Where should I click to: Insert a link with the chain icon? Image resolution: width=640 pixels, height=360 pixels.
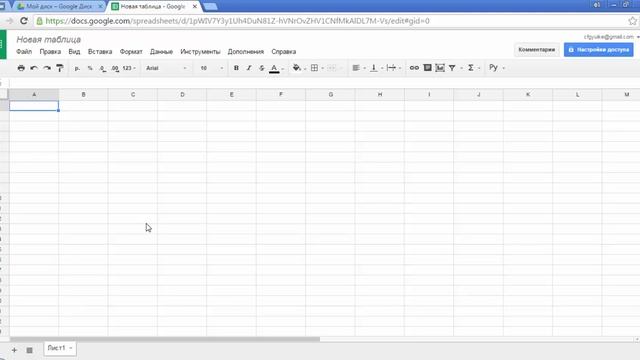coord(414,68)
